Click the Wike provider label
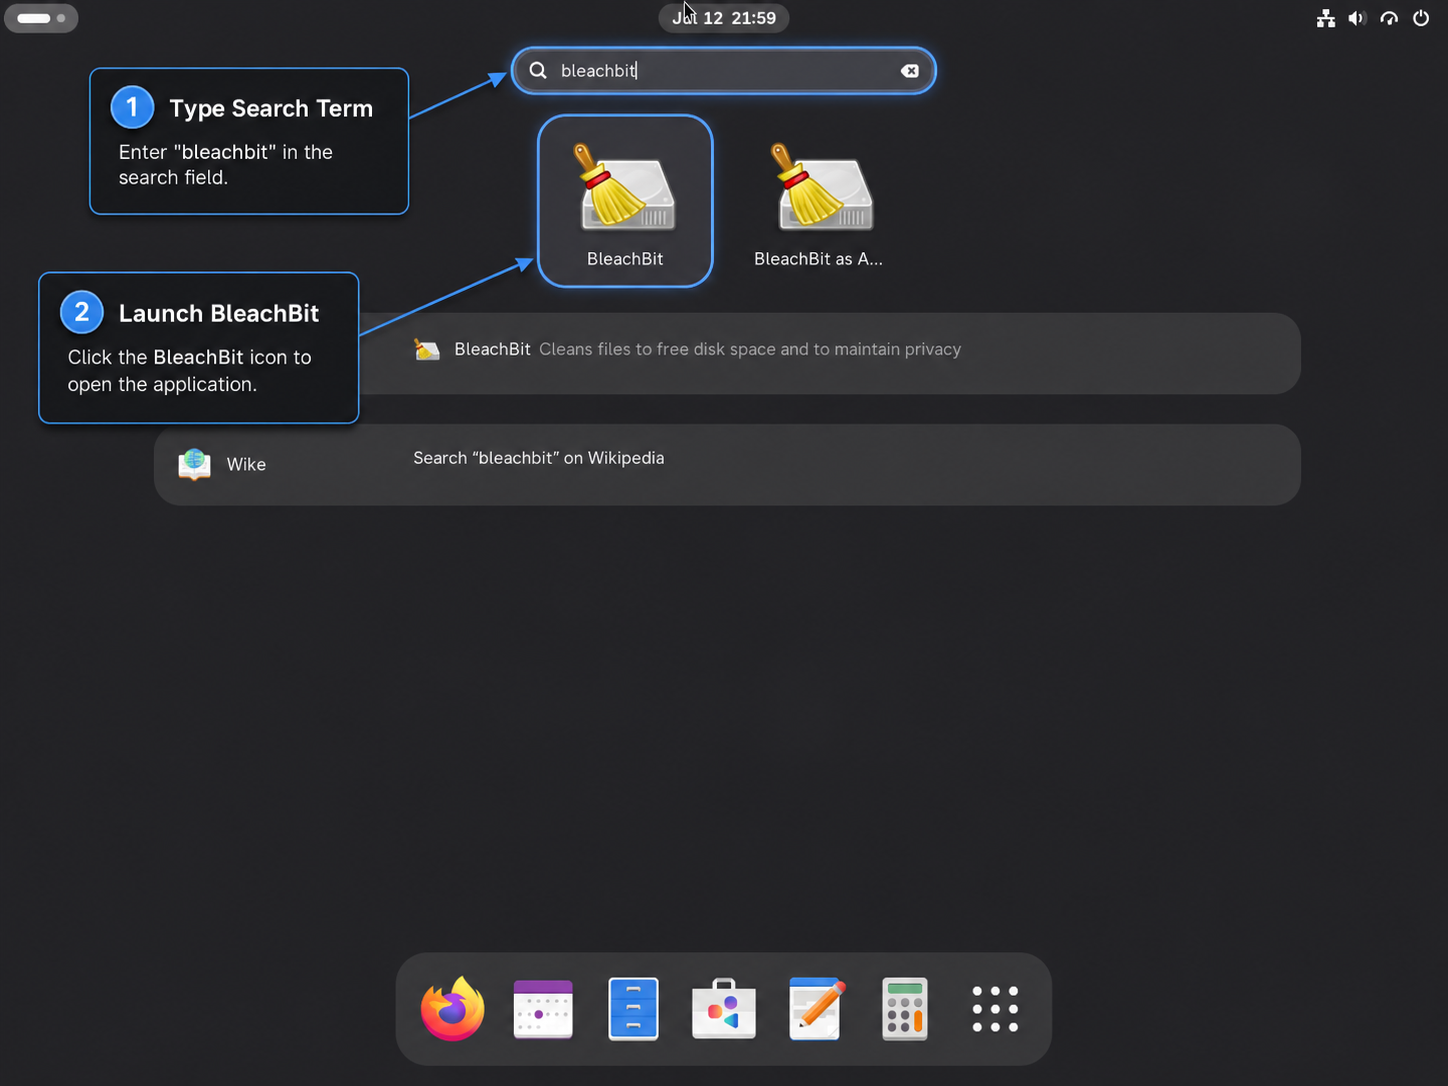Screen dimensions: 1448x1086 click(246, 464)
